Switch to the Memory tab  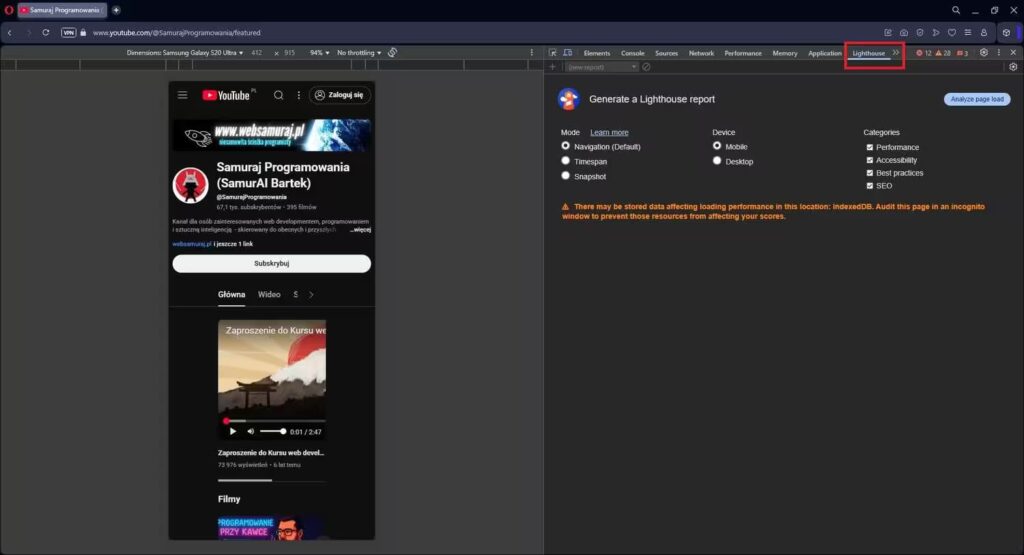point(784,54)
